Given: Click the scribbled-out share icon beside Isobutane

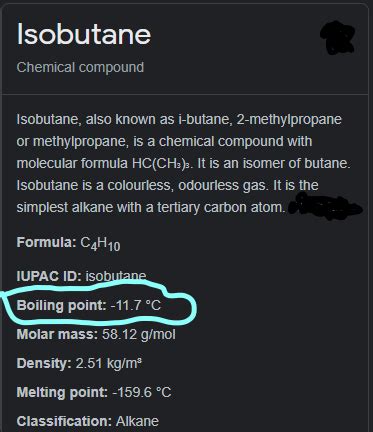Looking at the screenshot, I should pyautogui.click(x=337, y=38).
